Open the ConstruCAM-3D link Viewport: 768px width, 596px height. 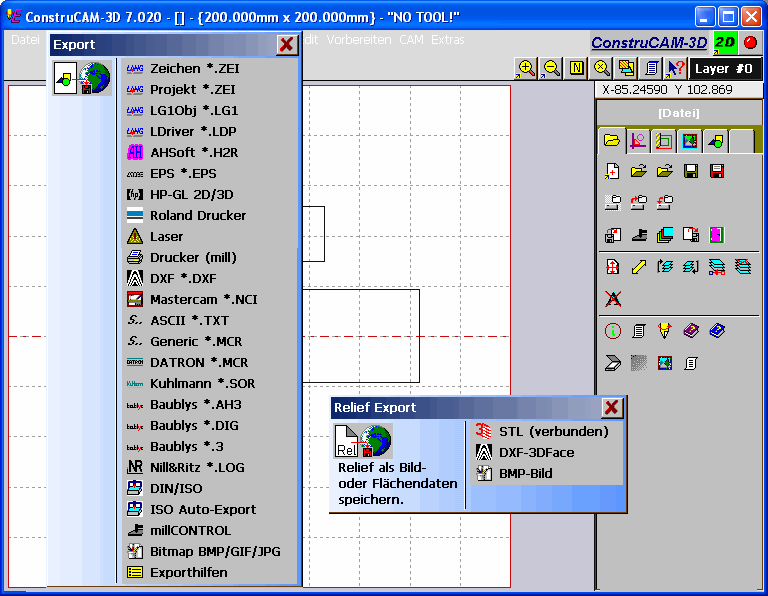pyautogui.click(x=649, y=43)
